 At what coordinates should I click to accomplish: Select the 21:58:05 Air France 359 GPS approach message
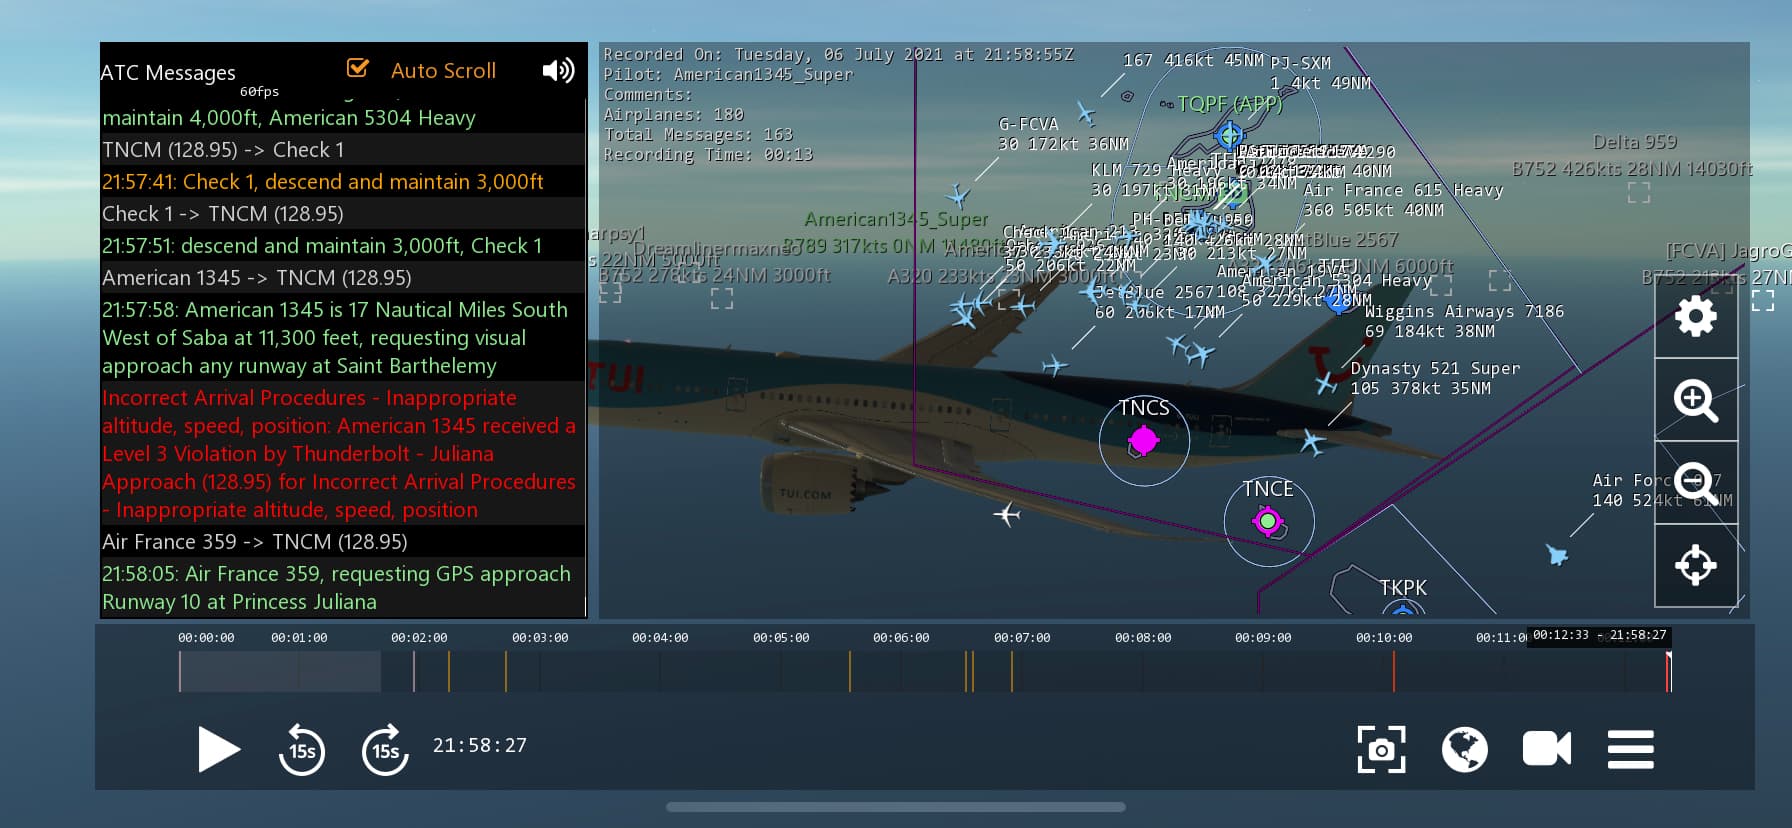click(343, 588)
